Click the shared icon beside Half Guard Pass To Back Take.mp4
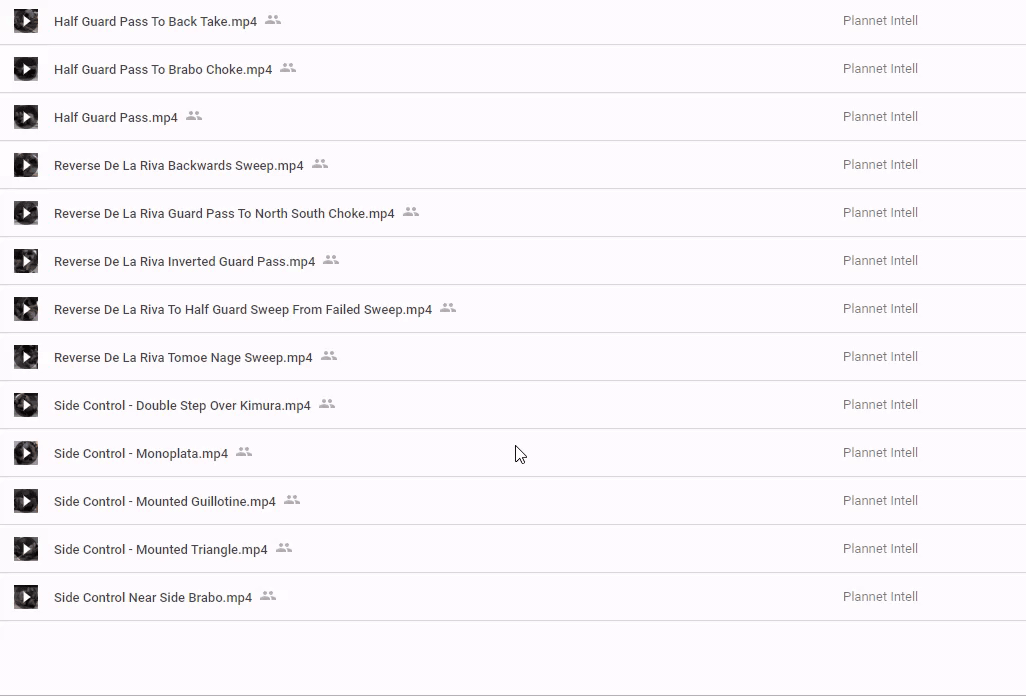The height and width of the screenshot is (696, 1026). point(273,20)
